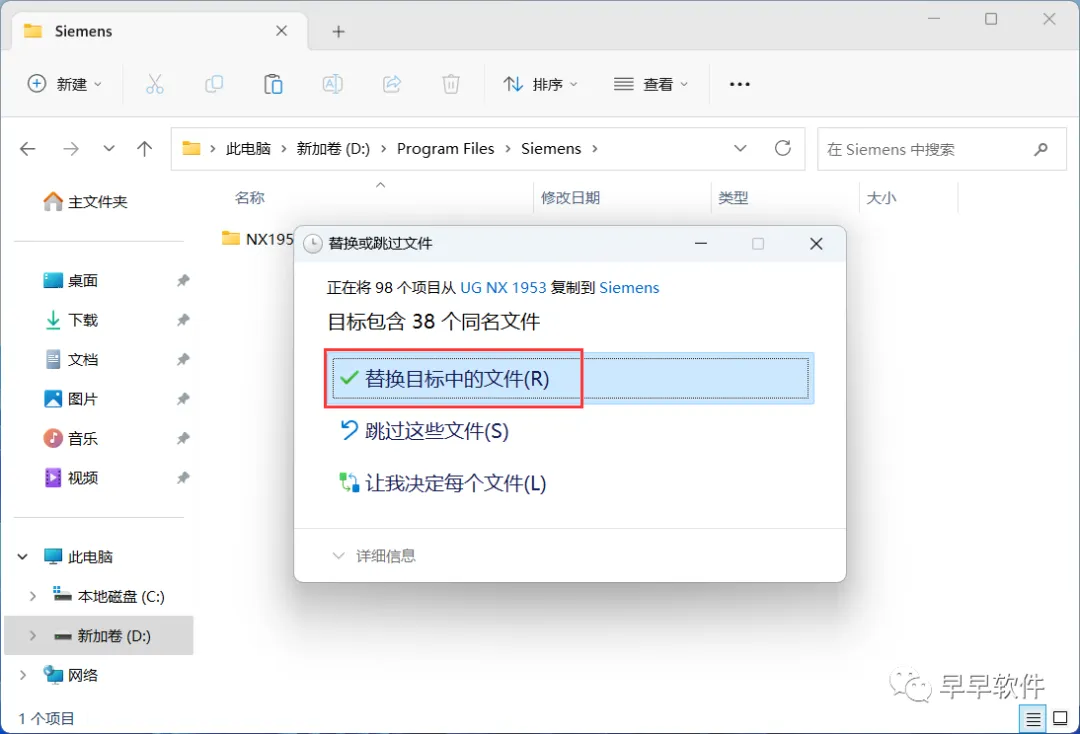The image size is (1080, 734).
Task: Click chevron after Program Files in breadcrumb
Action: pos(508,149)
